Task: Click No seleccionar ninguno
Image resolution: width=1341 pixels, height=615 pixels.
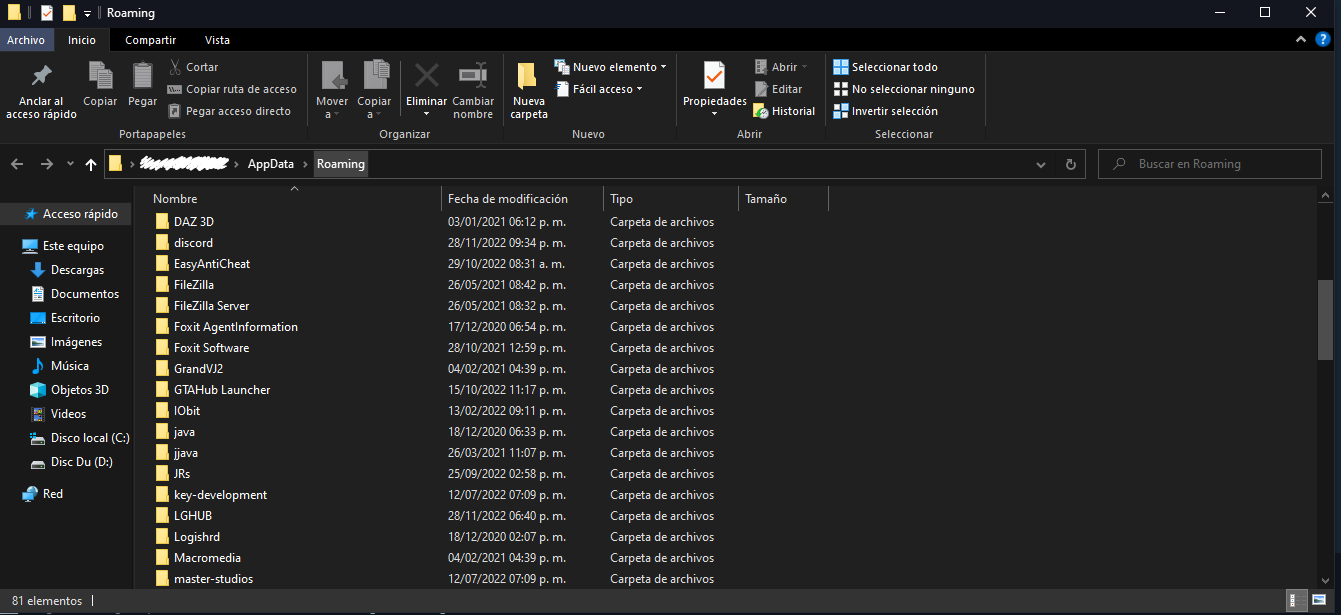Action: (x=904, y=89)
